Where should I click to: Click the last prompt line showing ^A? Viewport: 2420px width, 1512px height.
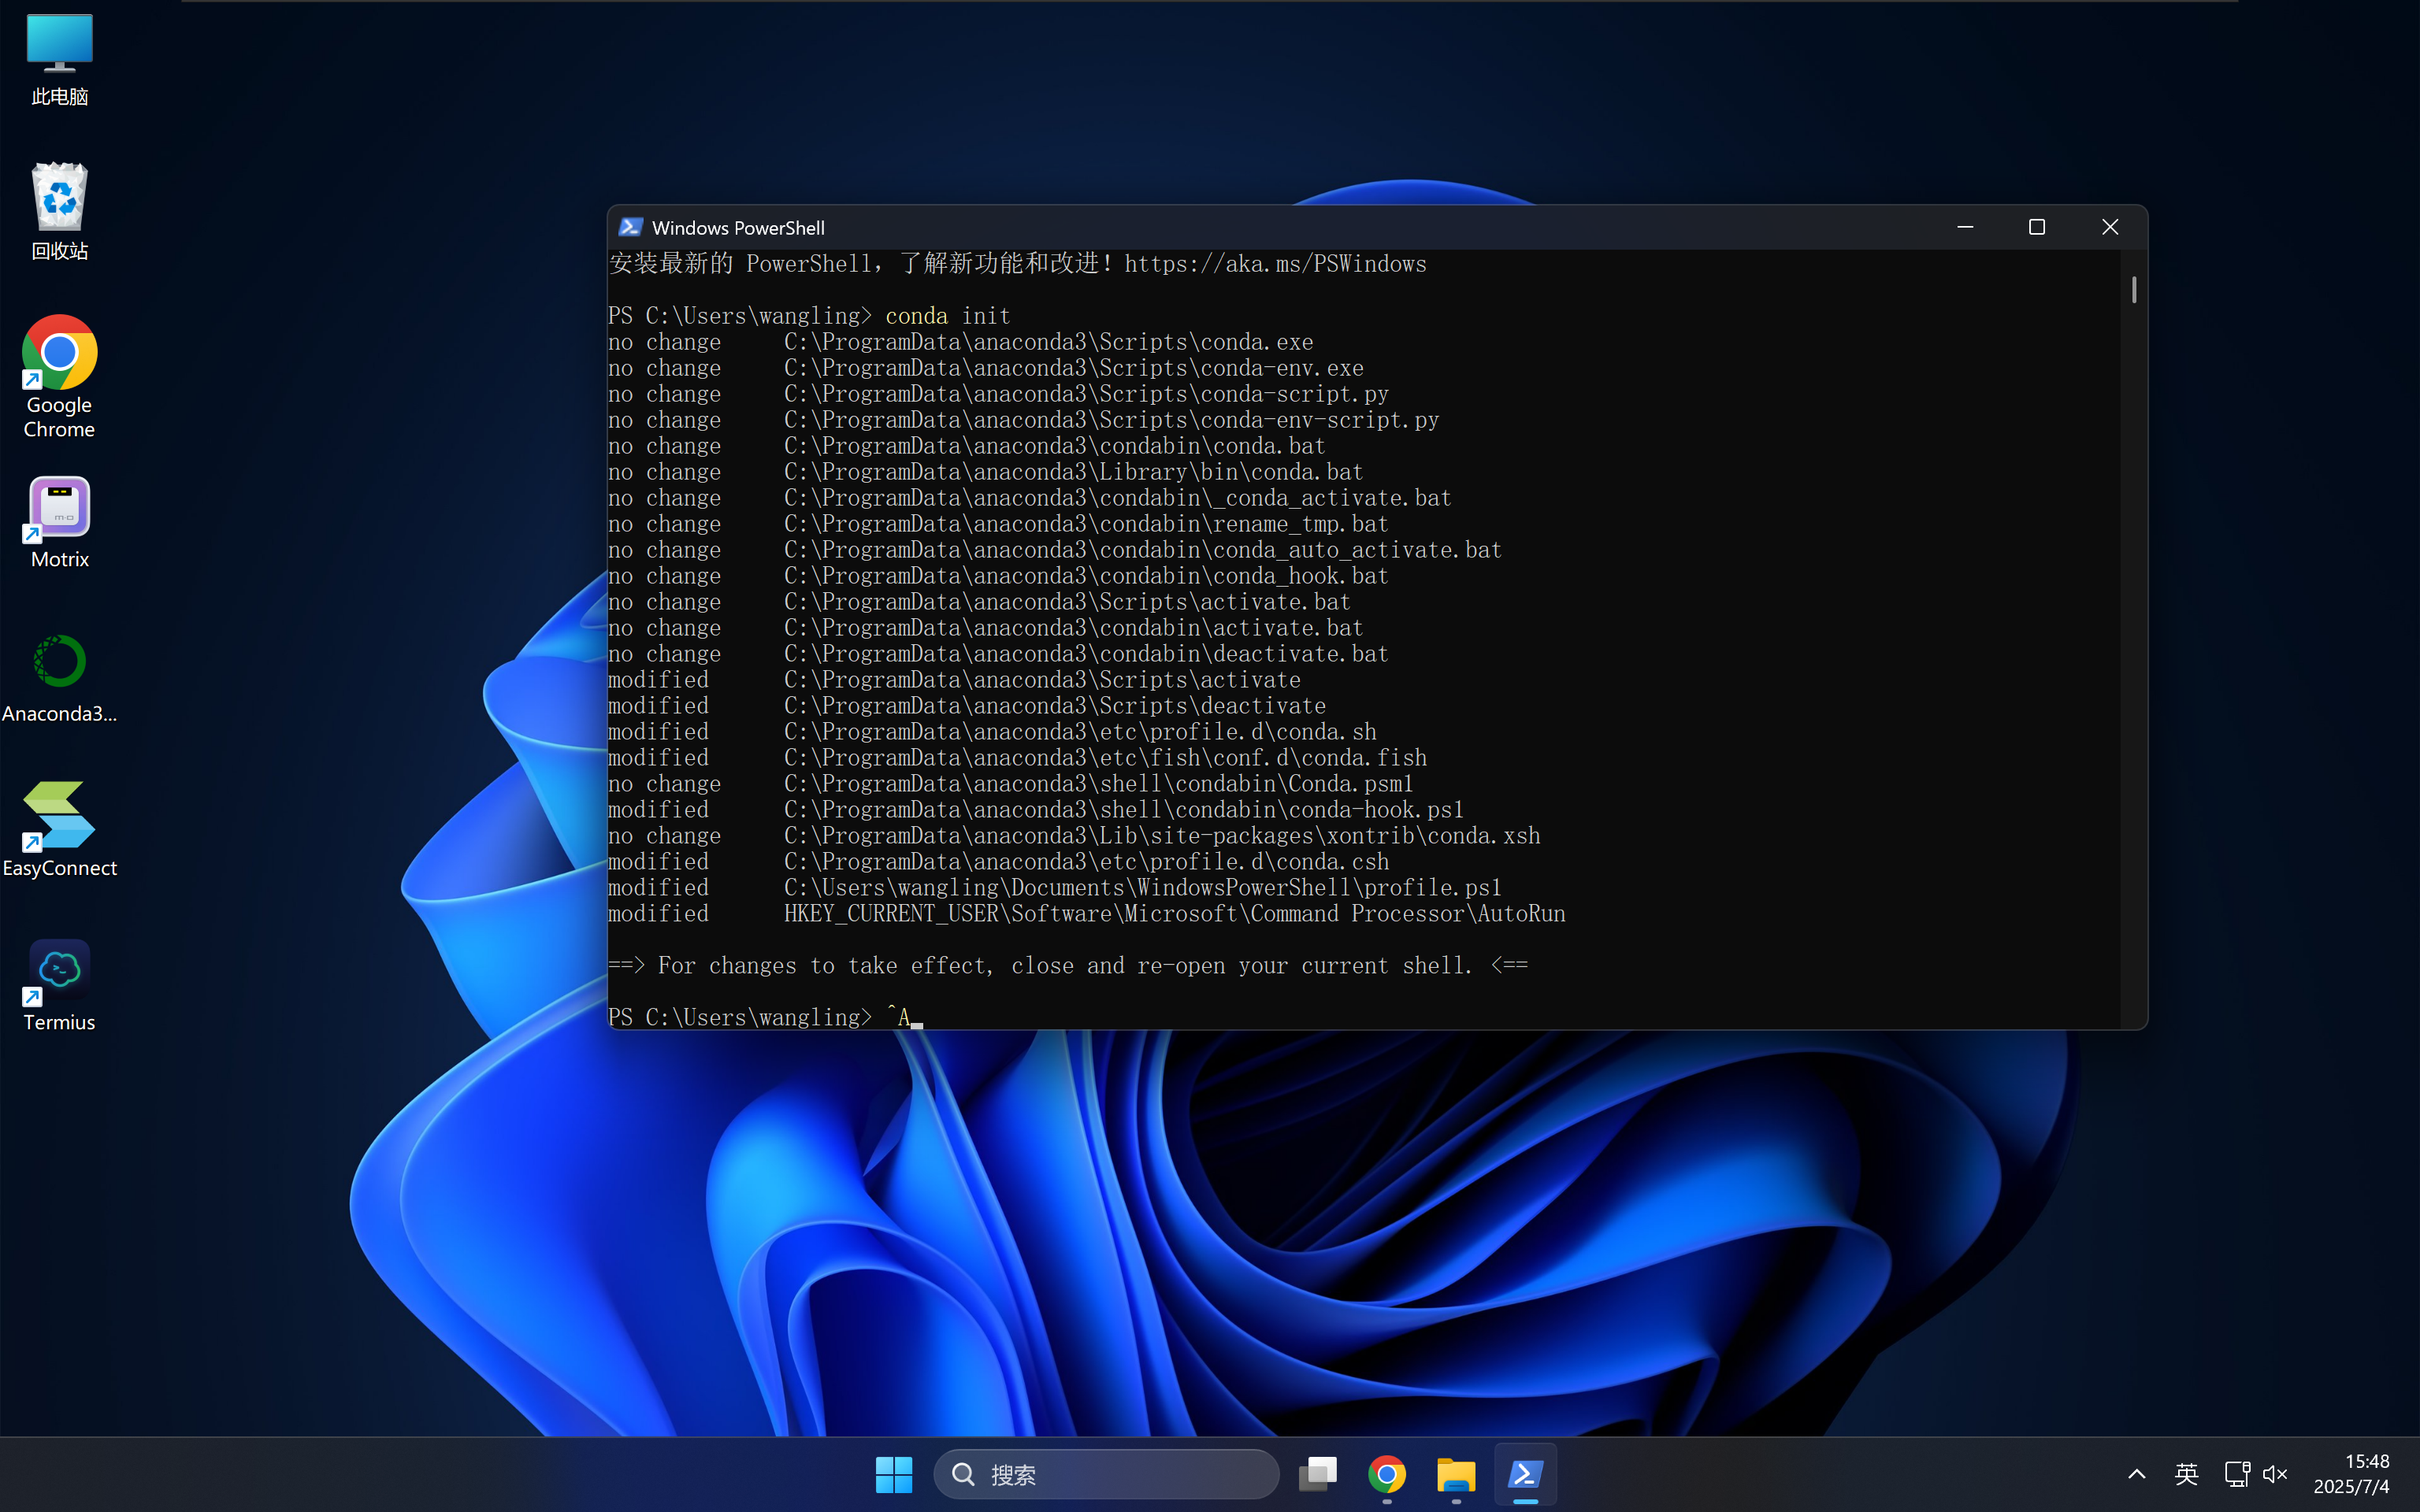click(x=765, y=1017)
